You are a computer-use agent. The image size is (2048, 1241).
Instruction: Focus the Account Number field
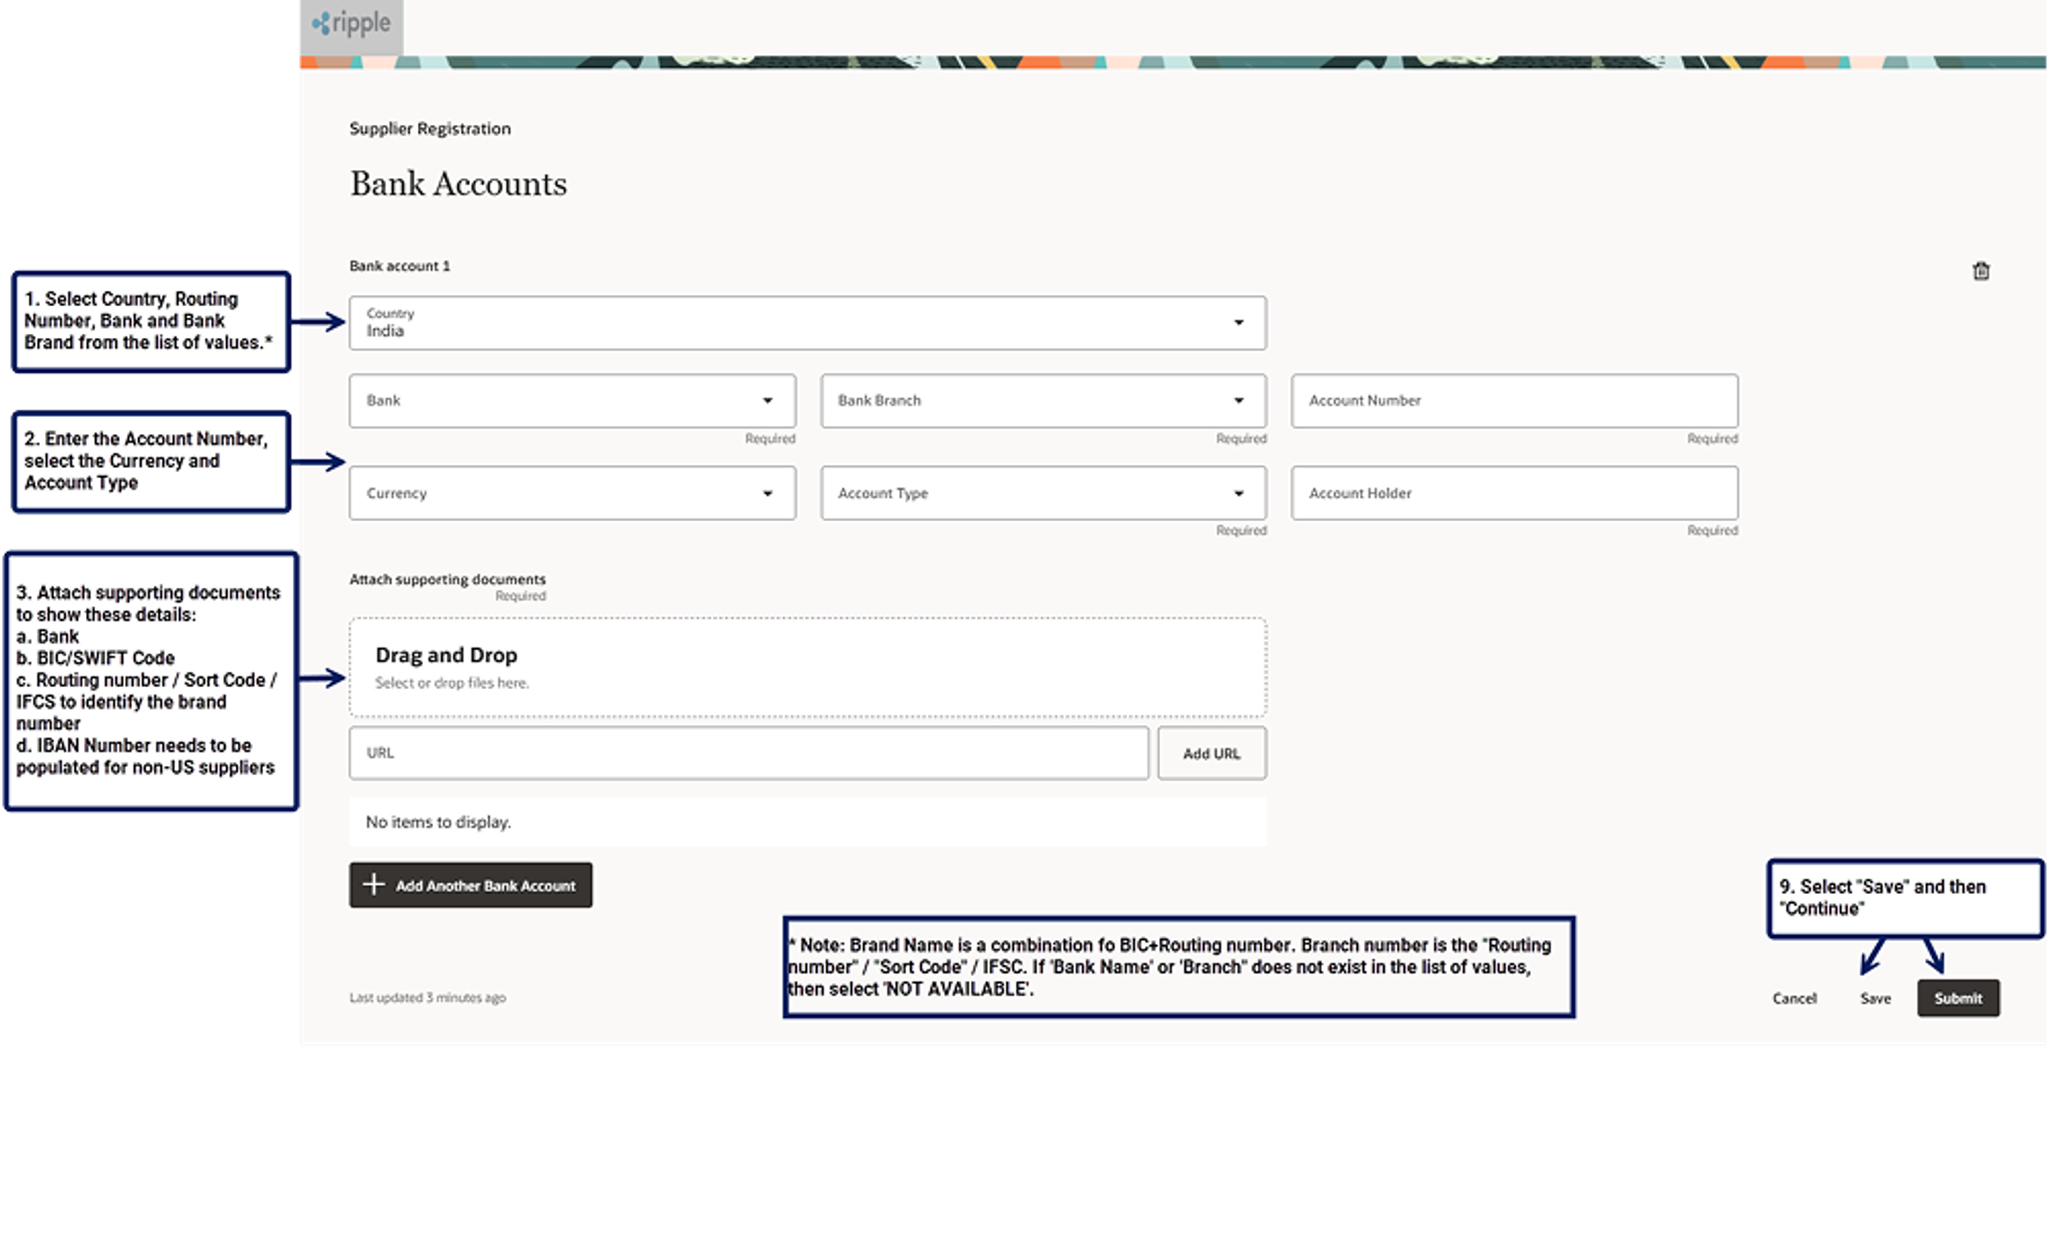pyautogui.click(x=1514, y=401)
